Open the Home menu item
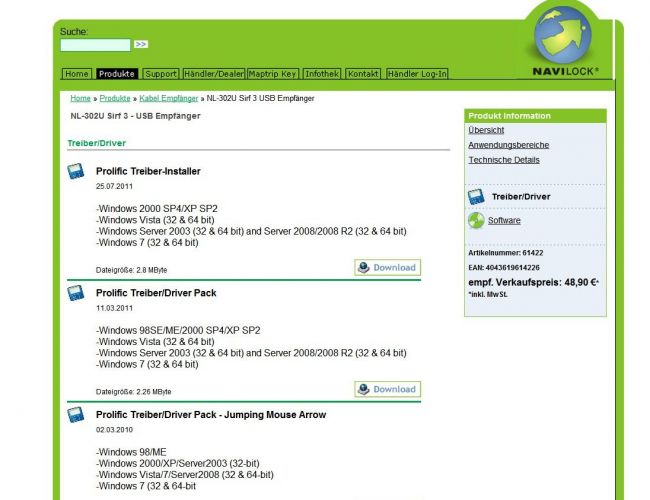Image resolution: width=650 pixels, height=500 pixels. coord(77,74)
